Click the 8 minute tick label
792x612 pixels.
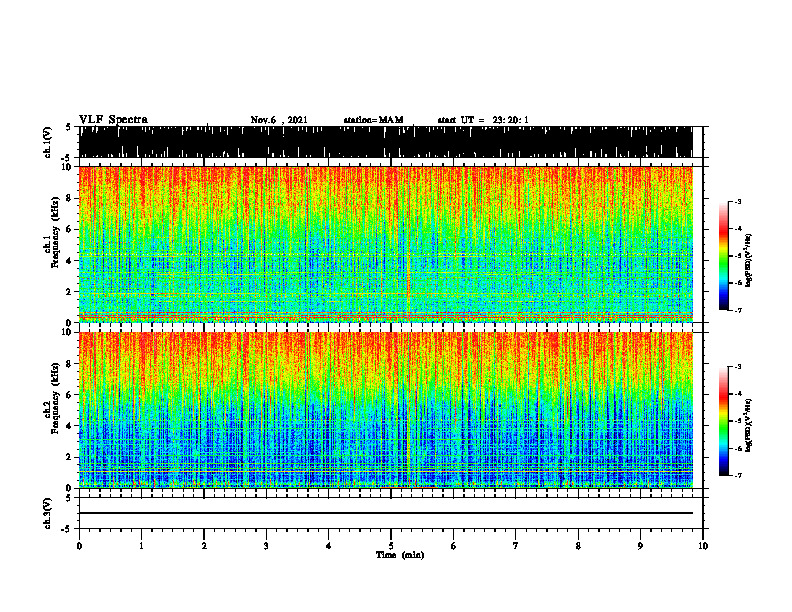(x=578, y=546)
